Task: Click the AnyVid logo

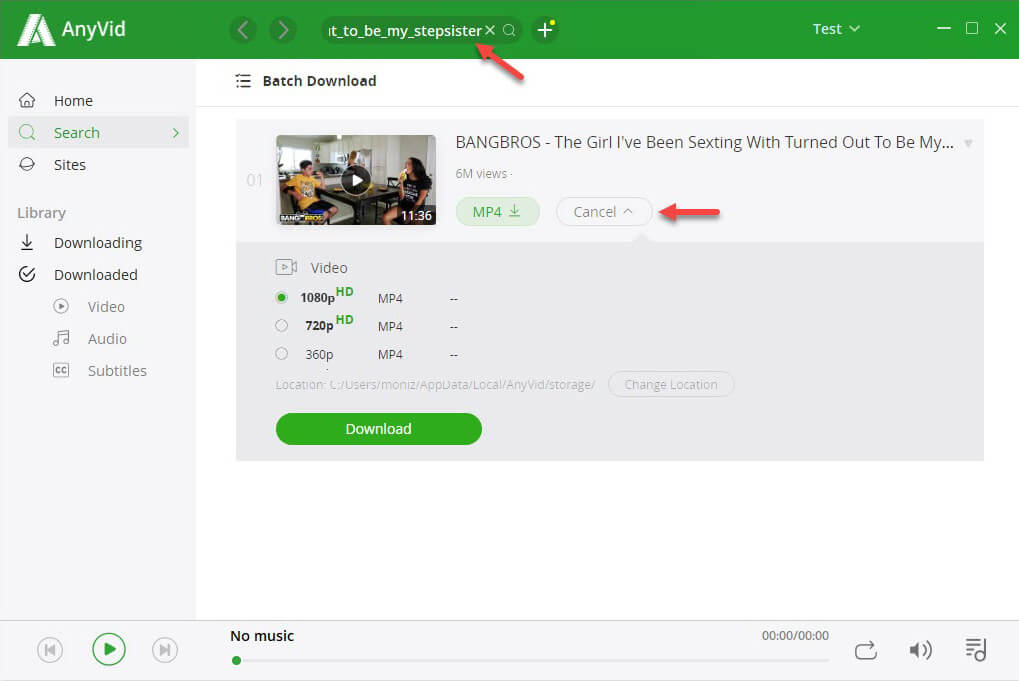Action: click(x=71, y=29)
